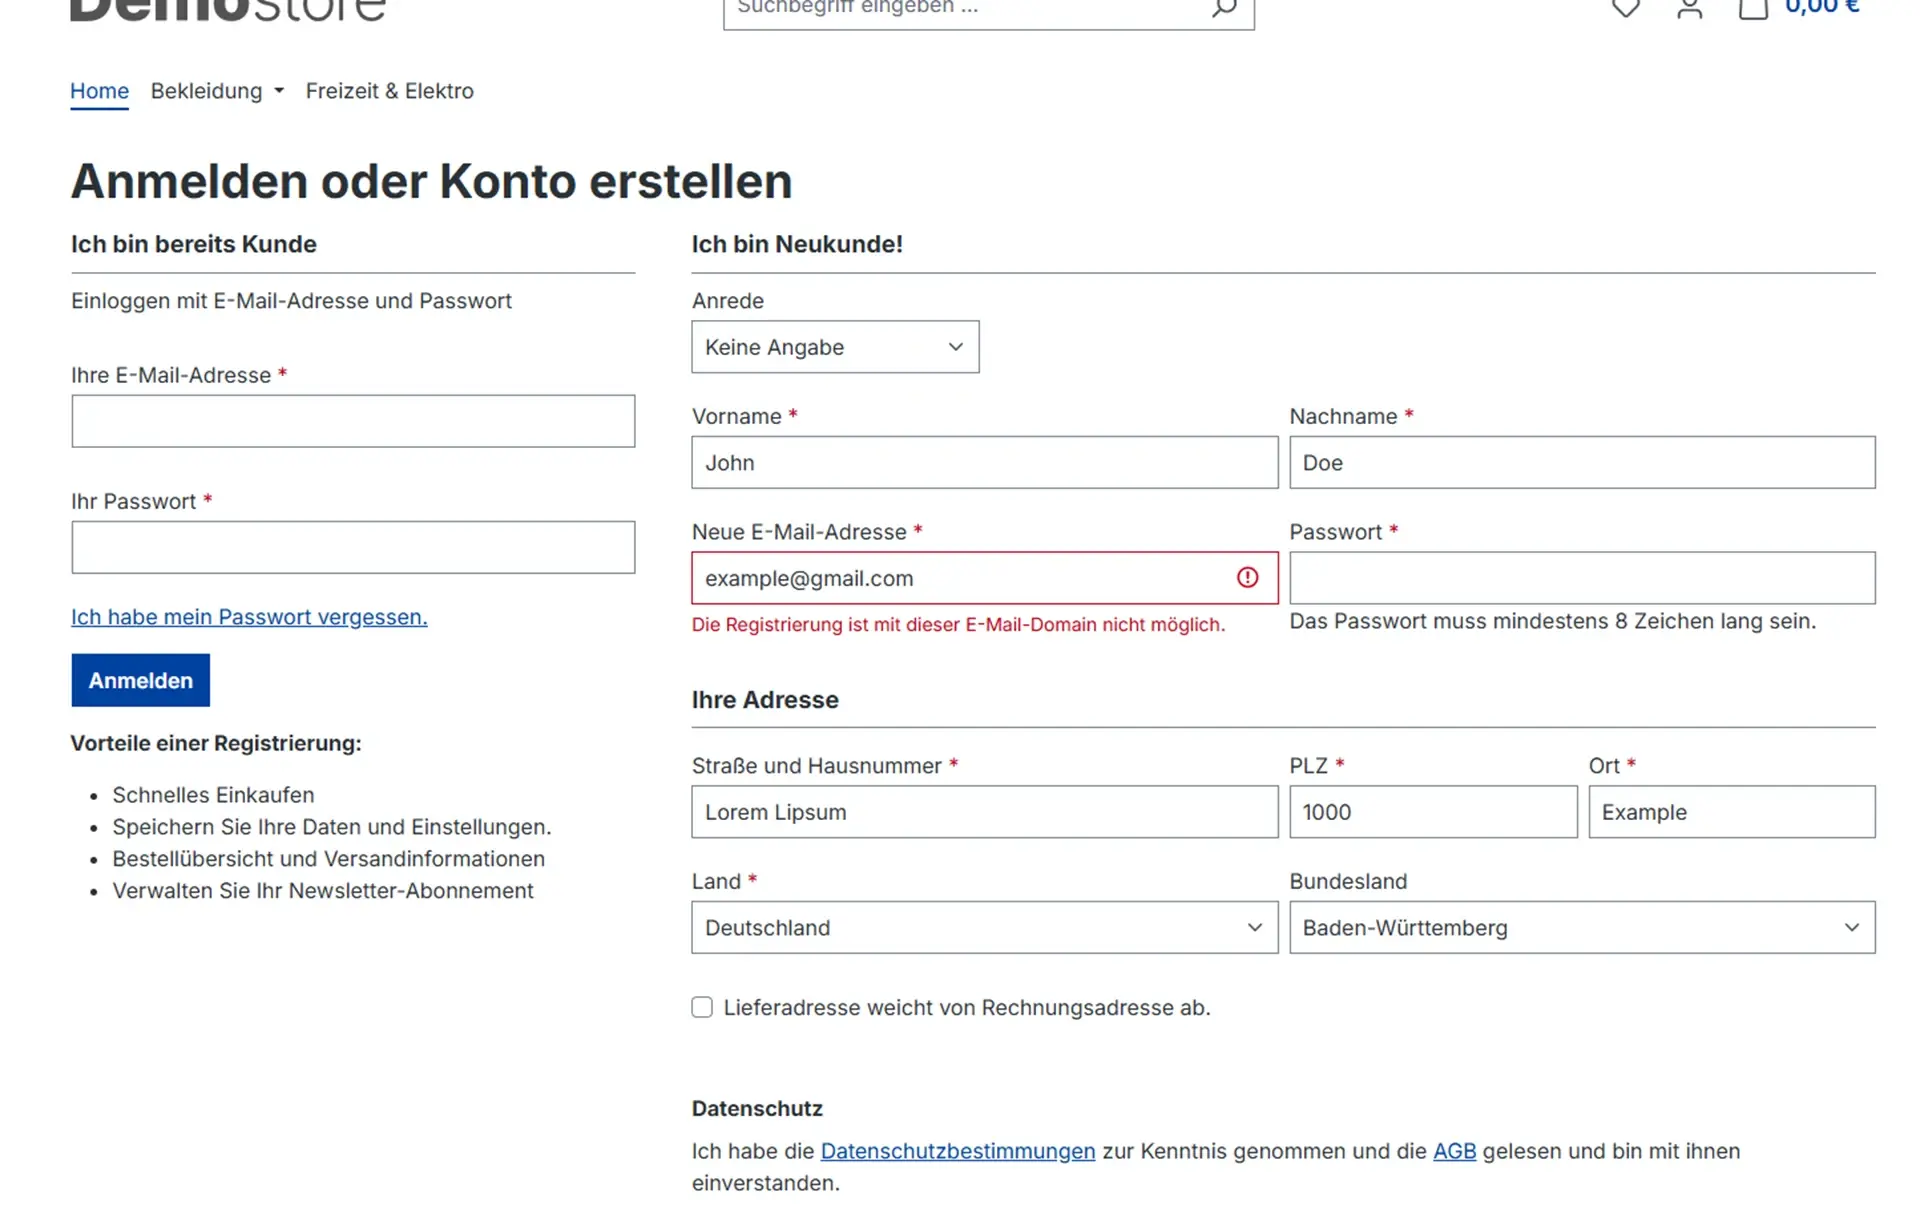Image resolution: width=1920 pixels, height=1209 pixels.
Task: Click the Anmelden button
Action: click(x=141, y=680)
